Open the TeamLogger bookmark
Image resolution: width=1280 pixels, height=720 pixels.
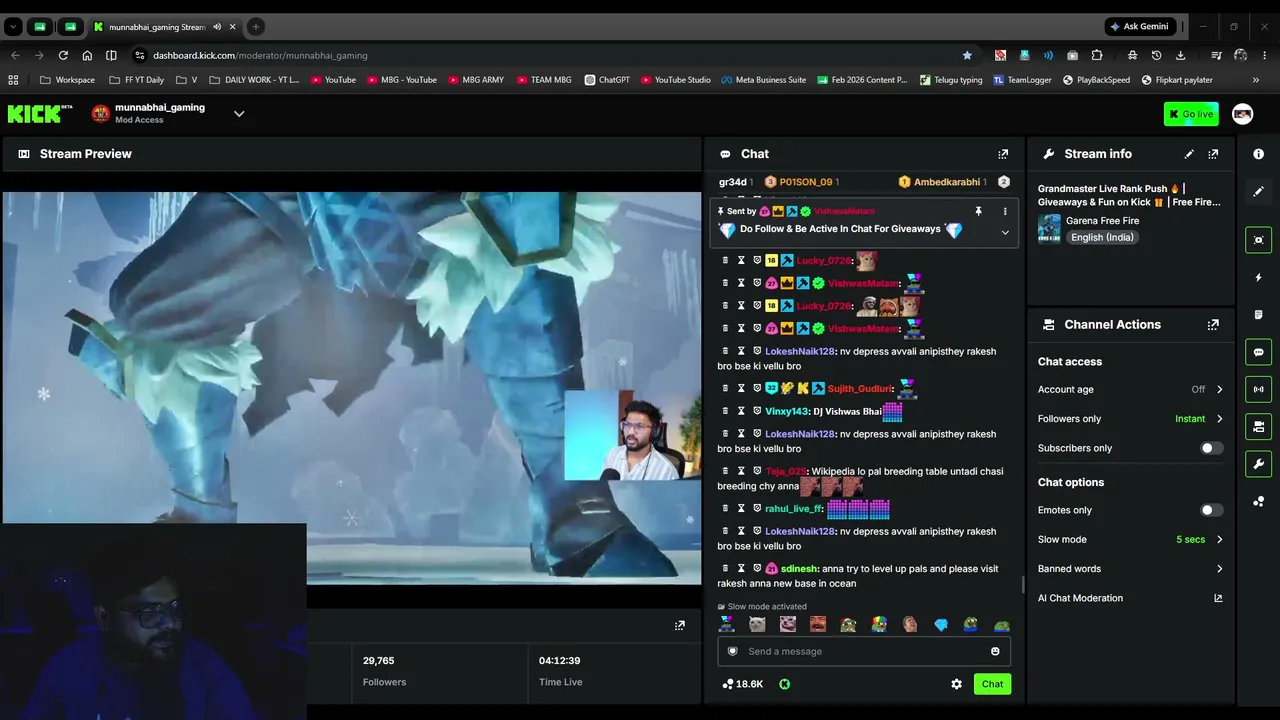(1022, 80)
